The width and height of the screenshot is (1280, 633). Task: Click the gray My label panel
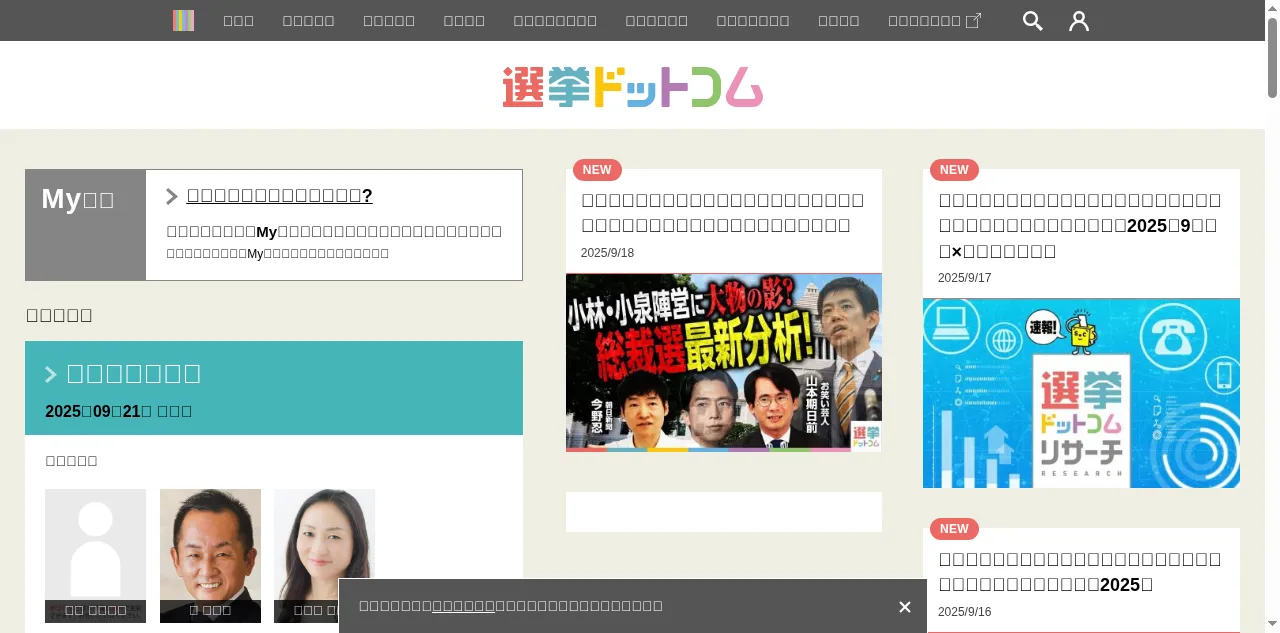pyautogui.click(x=86, y=225)
